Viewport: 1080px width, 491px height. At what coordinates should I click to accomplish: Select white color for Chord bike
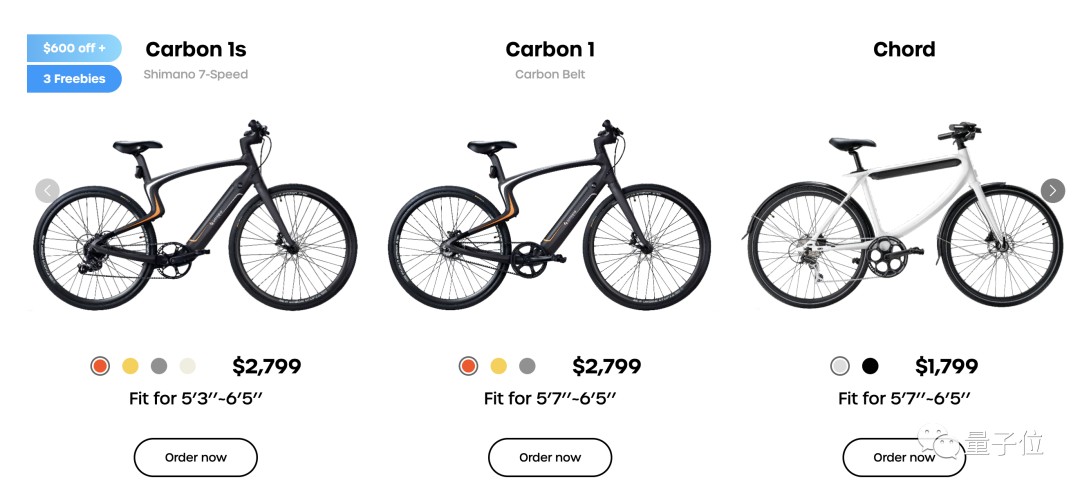point(840,366)
